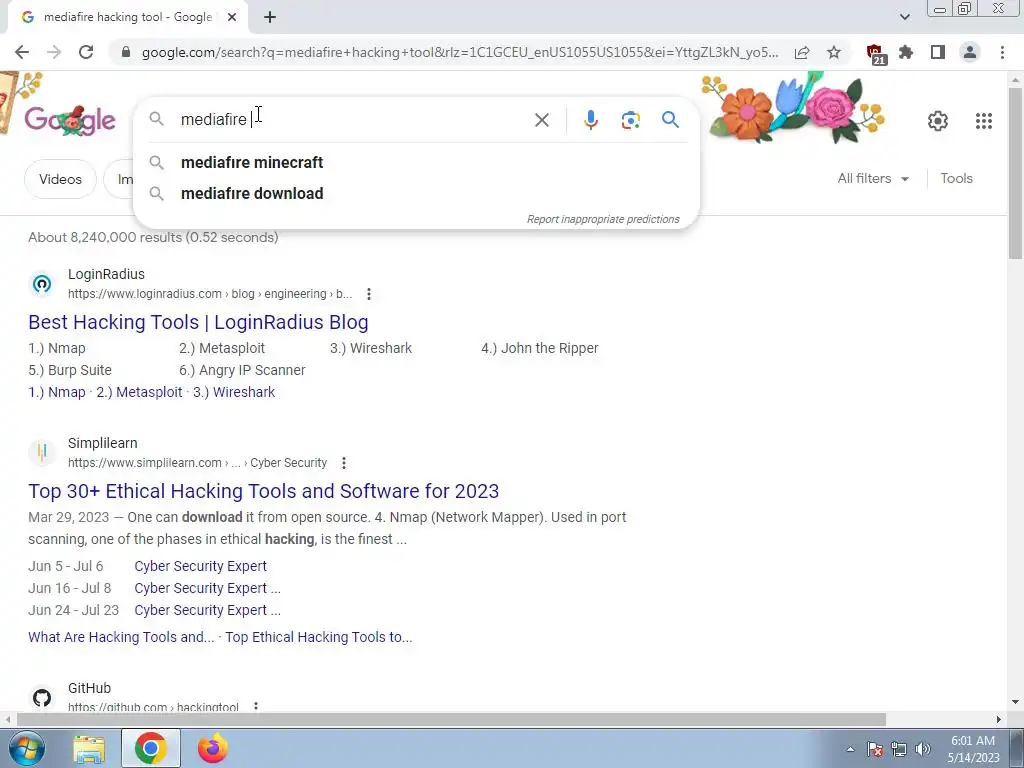Expand the All filters dropdown

[x=873, y=178]
